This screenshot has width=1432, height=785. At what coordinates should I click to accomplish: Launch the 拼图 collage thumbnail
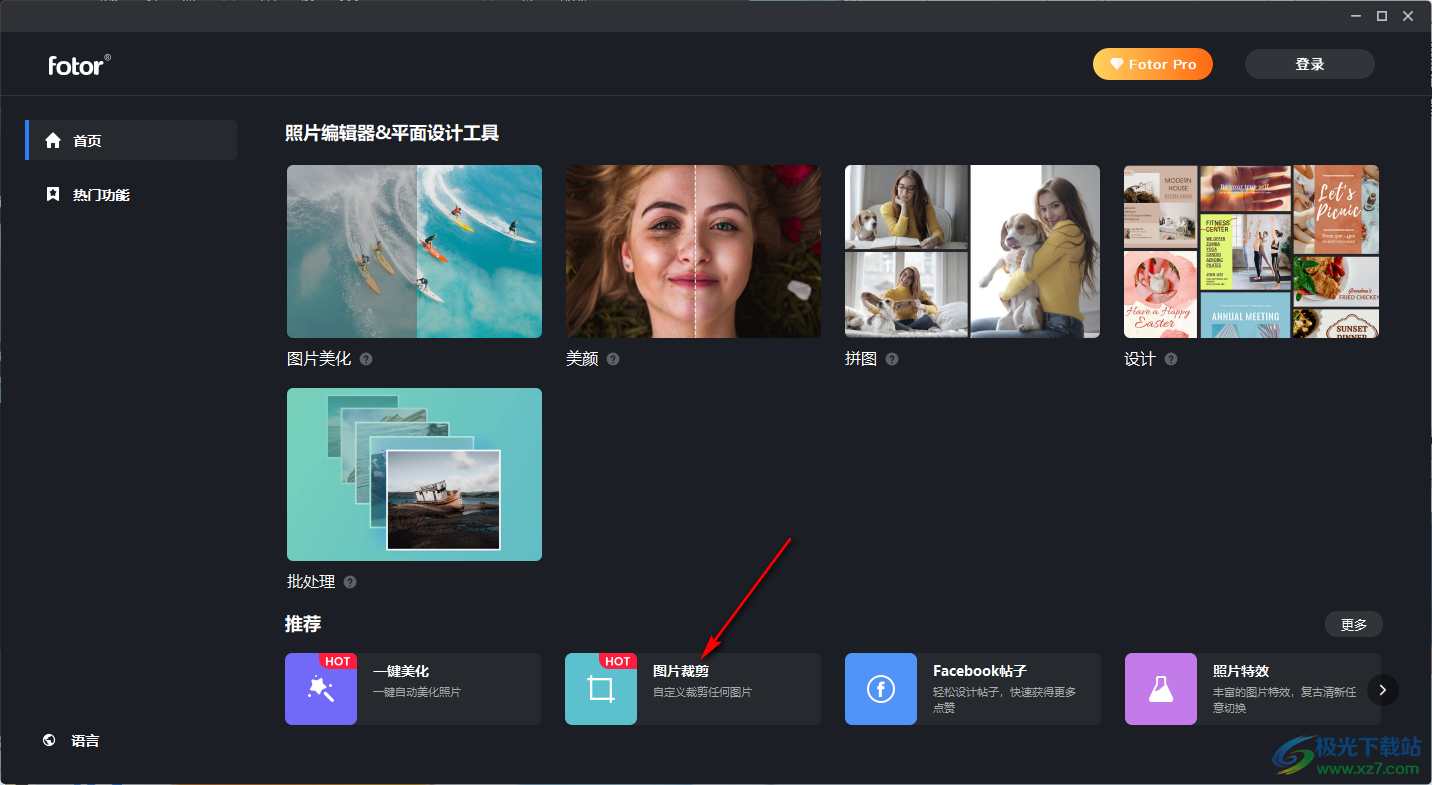click(x=972, y=251)
